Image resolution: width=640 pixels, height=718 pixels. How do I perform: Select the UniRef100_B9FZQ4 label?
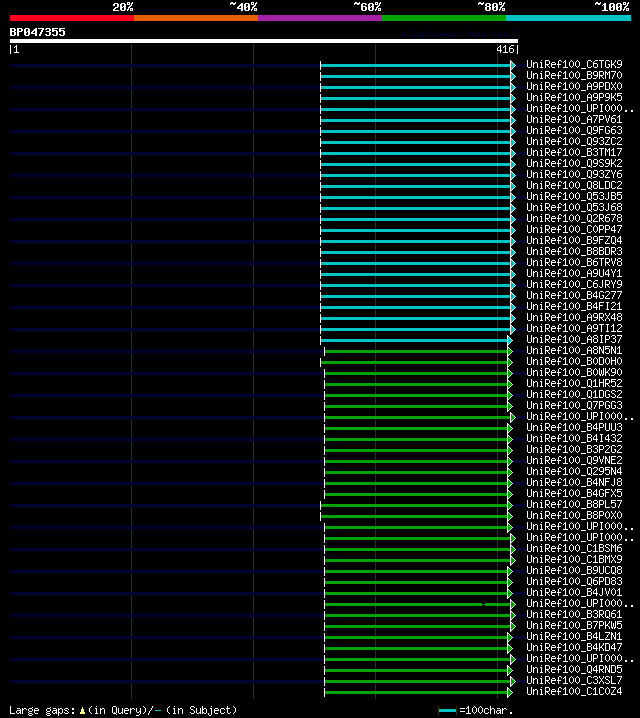tap(574, 240)
